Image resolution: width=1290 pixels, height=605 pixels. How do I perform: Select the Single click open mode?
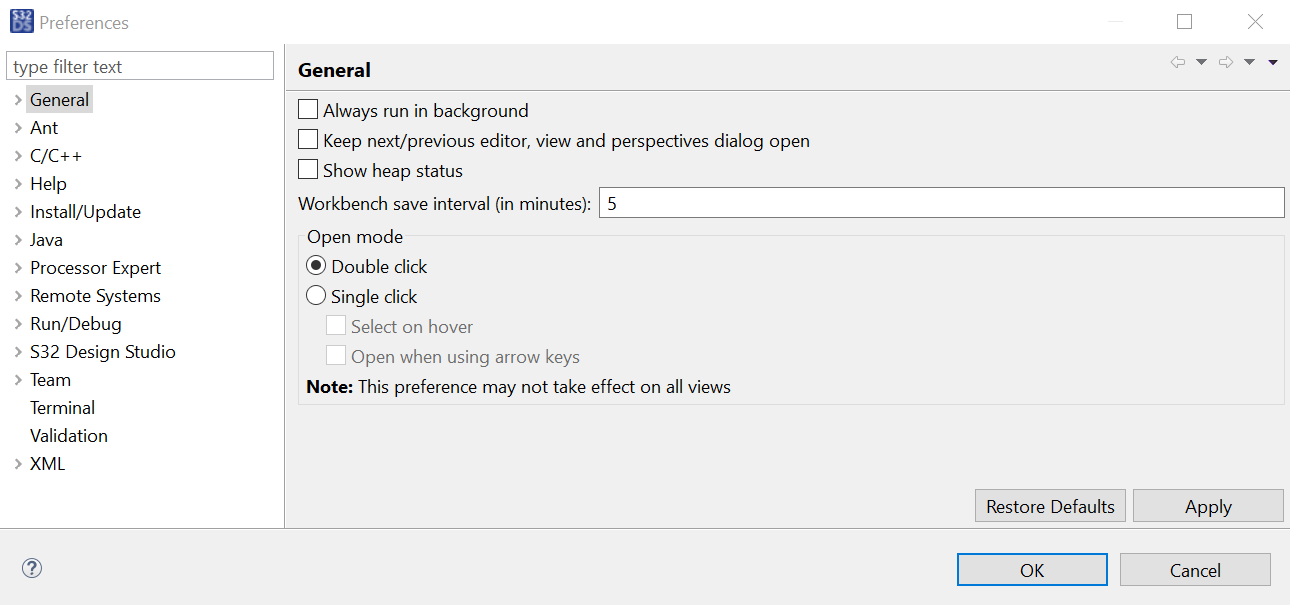tap(316, 296)
